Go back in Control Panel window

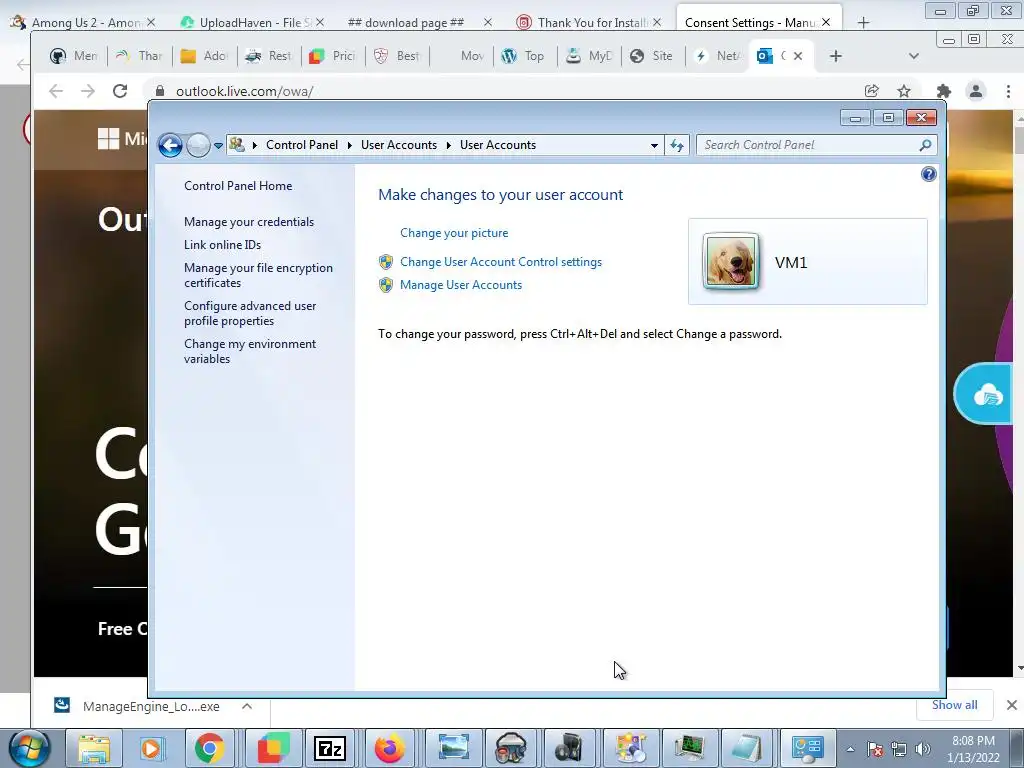click(x=170, y=145)
